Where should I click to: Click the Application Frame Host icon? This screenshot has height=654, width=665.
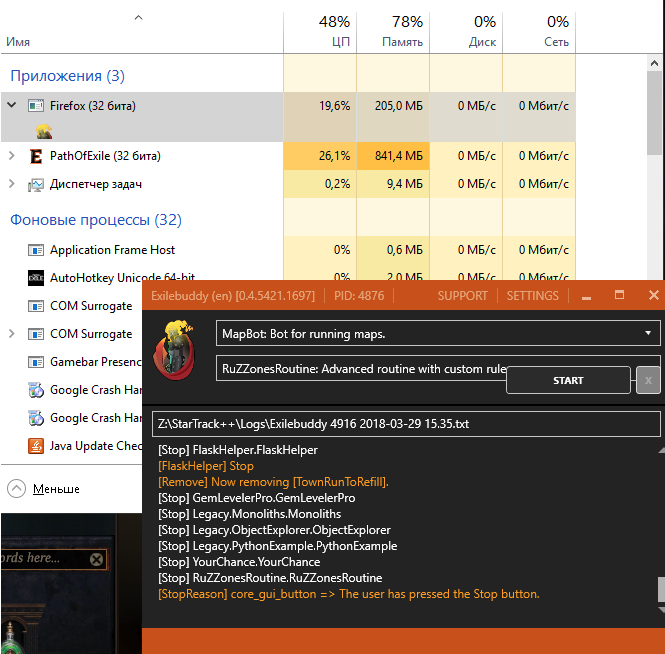click(36, 250)
